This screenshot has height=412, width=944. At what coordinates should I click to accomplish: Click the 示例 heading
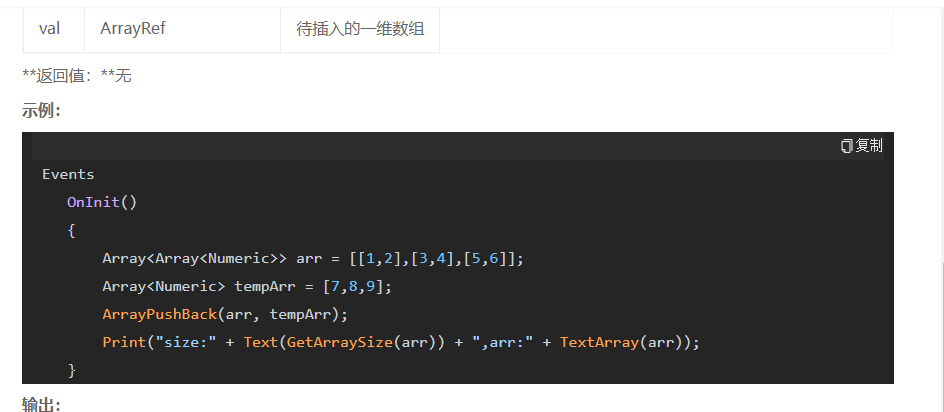click(42, 111)
